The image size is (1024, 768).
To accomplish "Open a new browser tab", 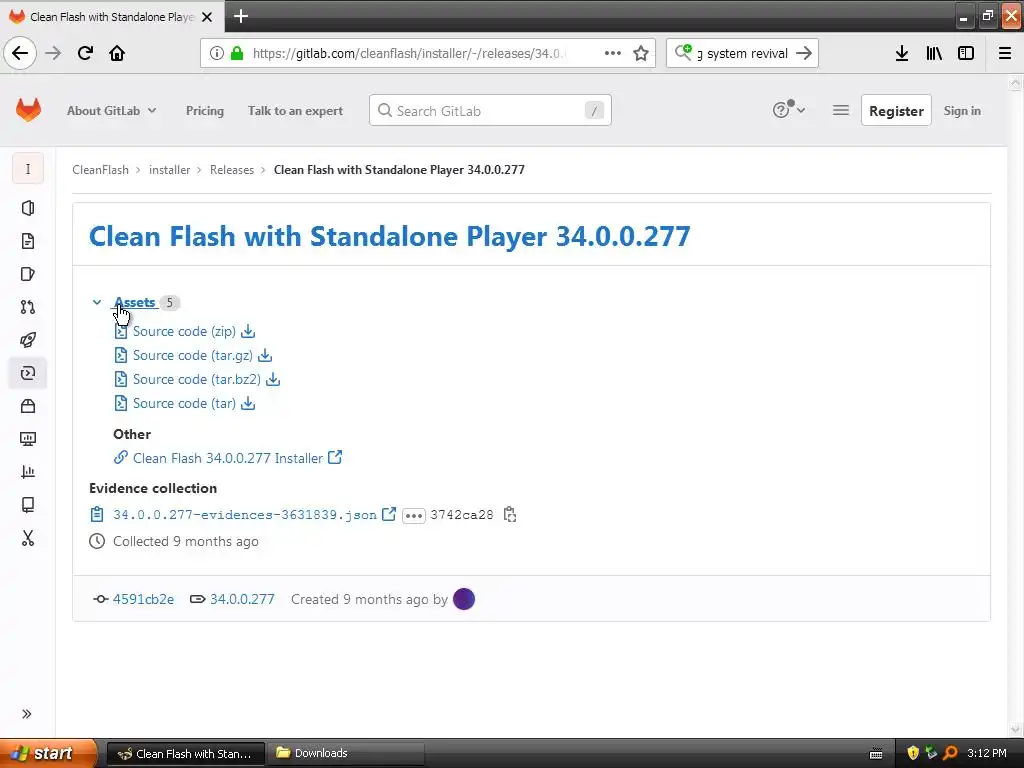I will tap(241, 16).
